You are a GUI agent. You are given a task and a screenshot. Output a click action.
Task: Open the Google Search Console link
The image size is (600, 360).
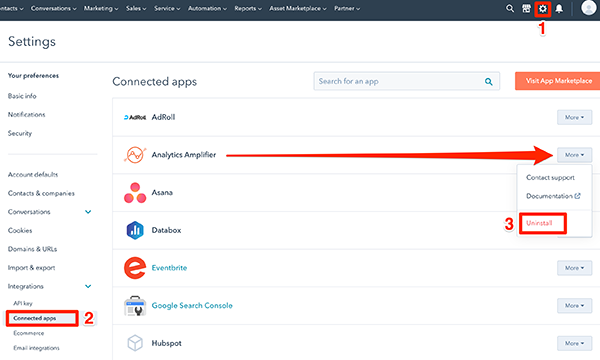click(192, 306)
